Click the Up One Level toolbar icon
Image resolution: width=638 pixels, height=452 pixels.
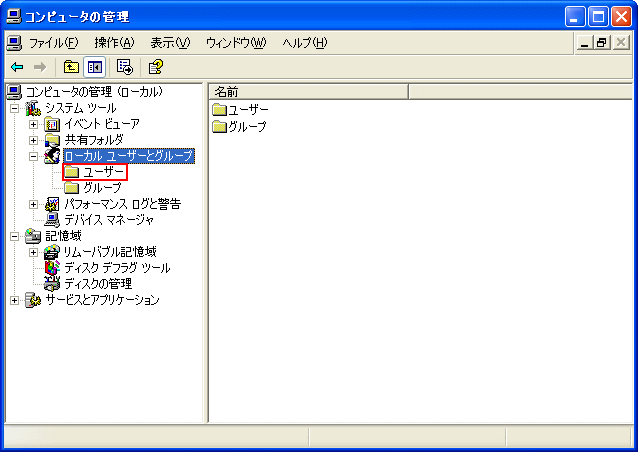pyautogui.click(x=71, y=67)
